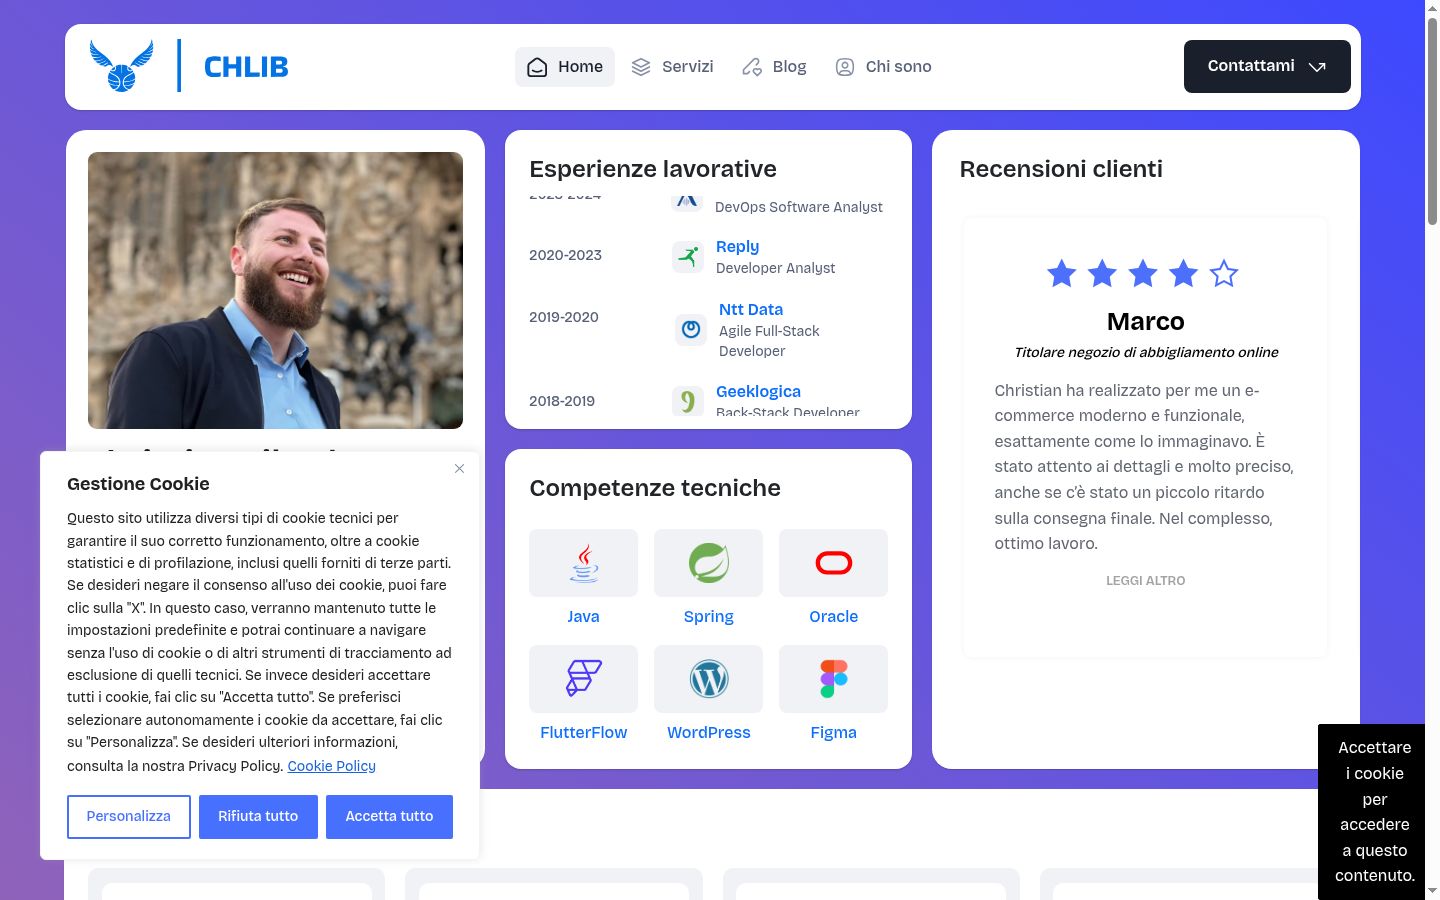The height and width of the screenshot is (900, 1440).
Task: Go to the Home menu item
Action: [x=565, y=67]
